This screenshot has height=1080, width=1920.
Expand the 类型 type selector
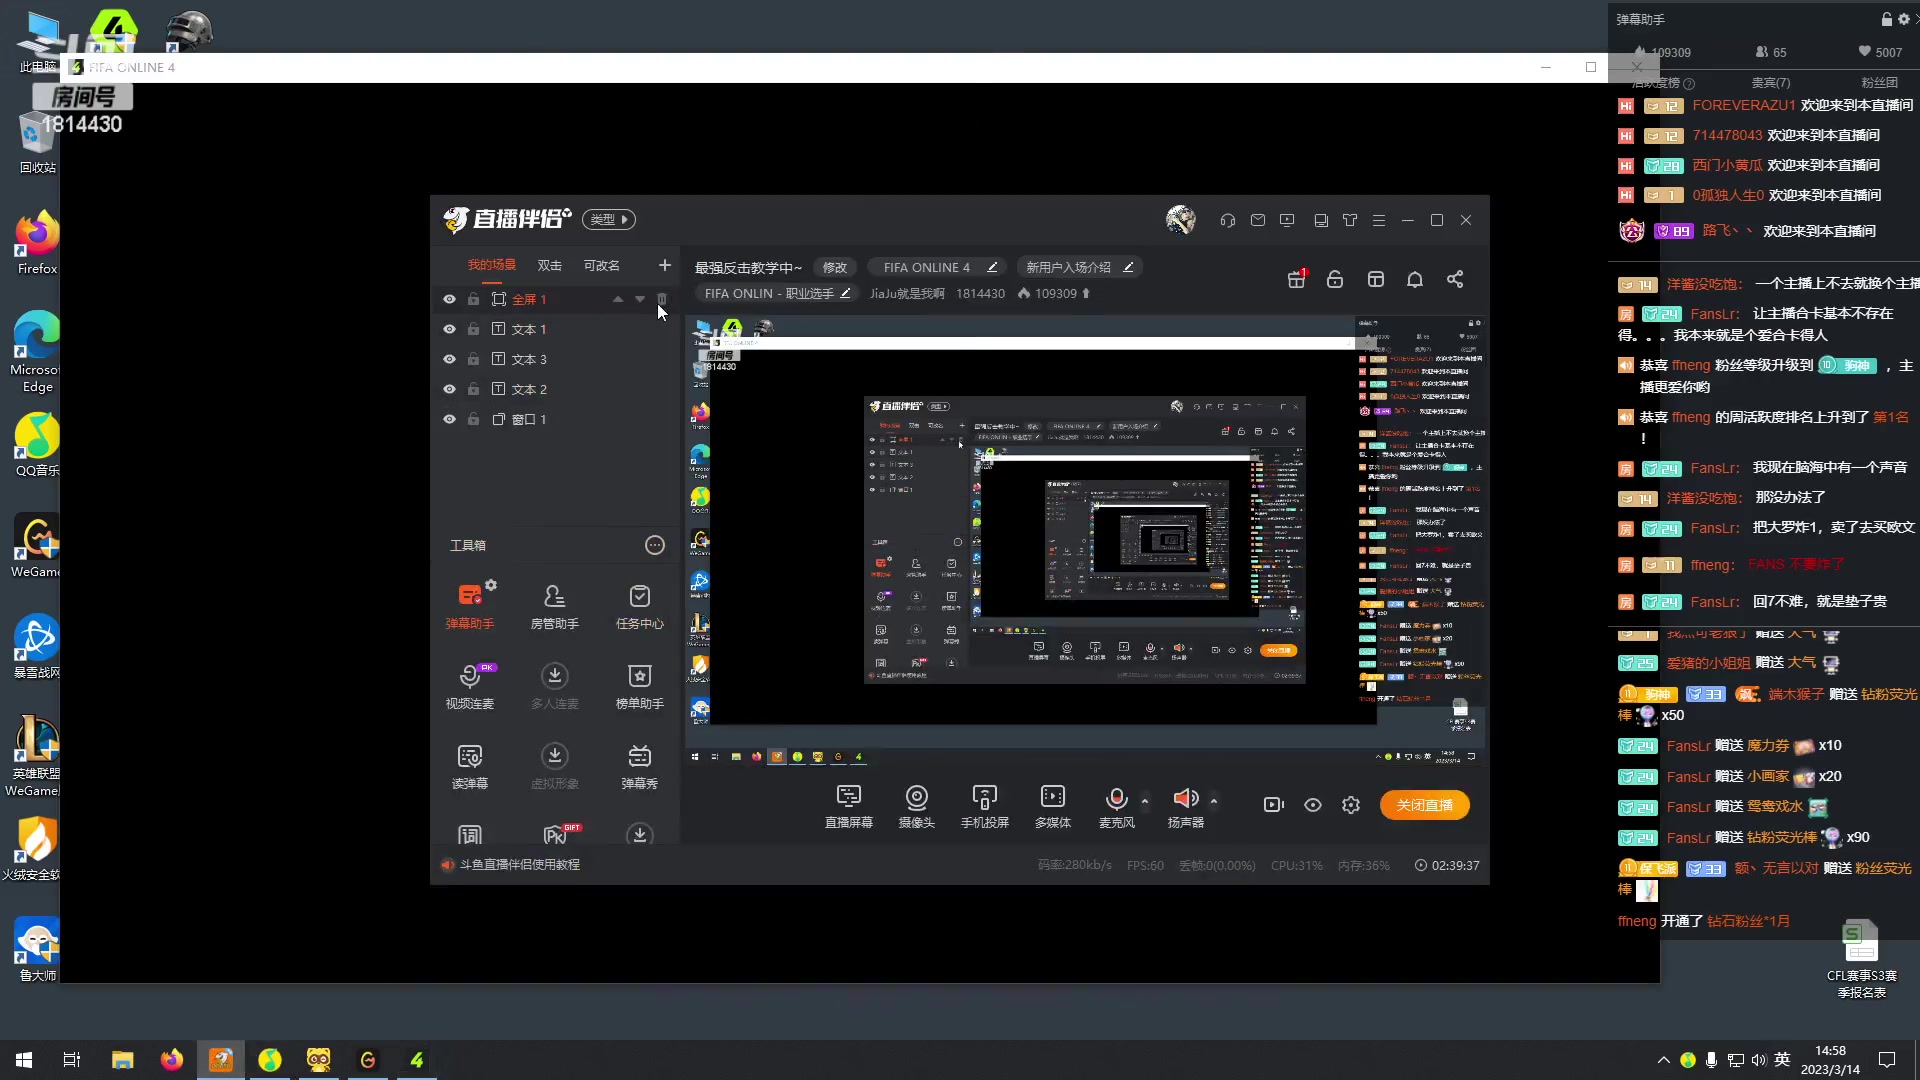tap(609, 220)
